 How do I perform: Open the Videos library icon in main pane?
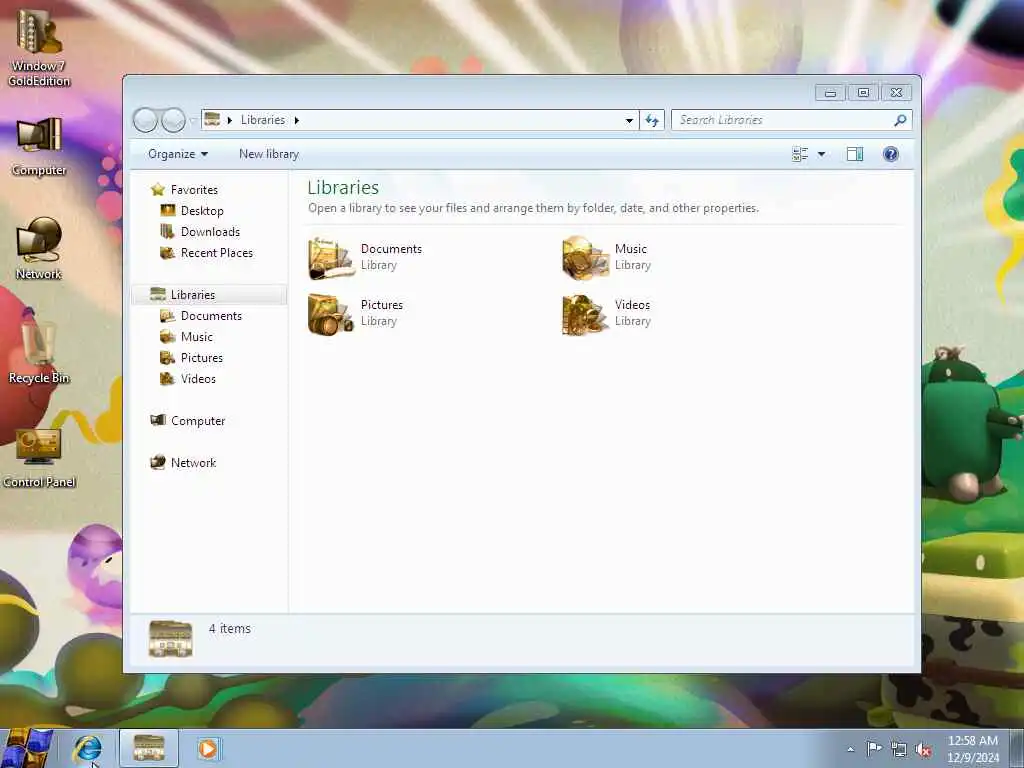(585, 314)
